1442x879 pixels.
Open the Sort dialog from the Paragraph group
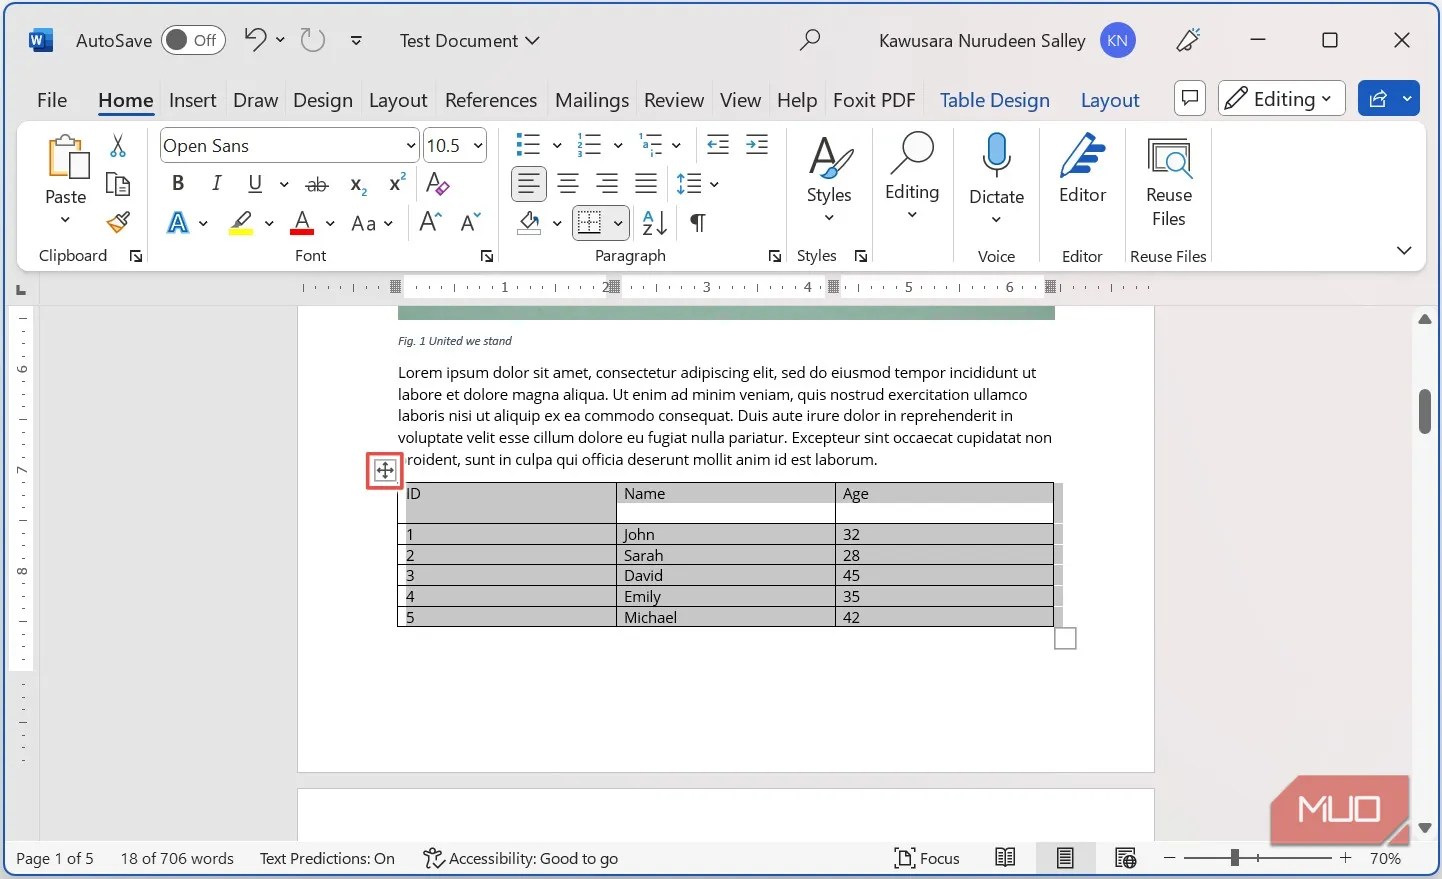[x=653, y=223]
